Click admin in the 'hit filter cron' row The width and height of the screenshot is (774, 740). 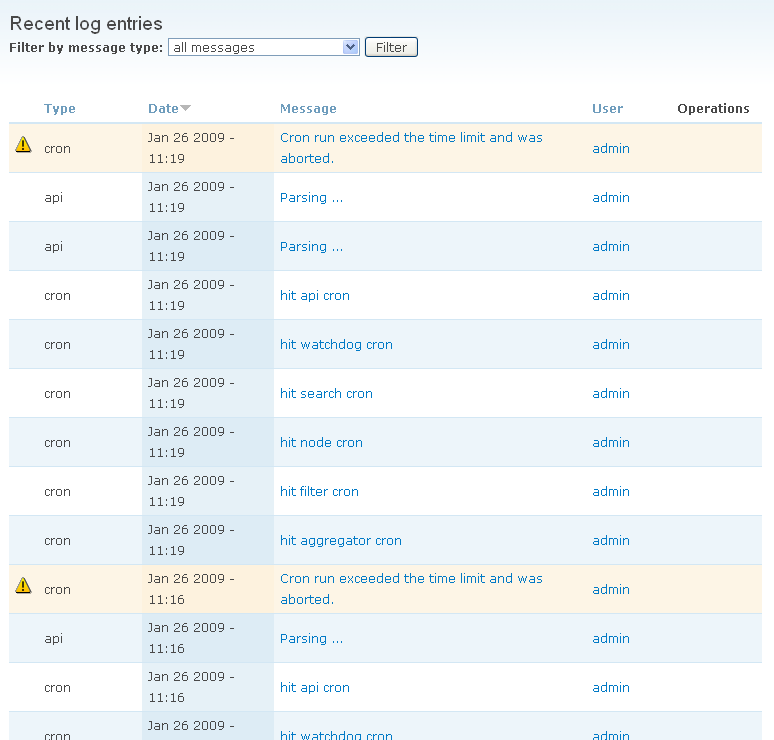click(x=611, y=491)
